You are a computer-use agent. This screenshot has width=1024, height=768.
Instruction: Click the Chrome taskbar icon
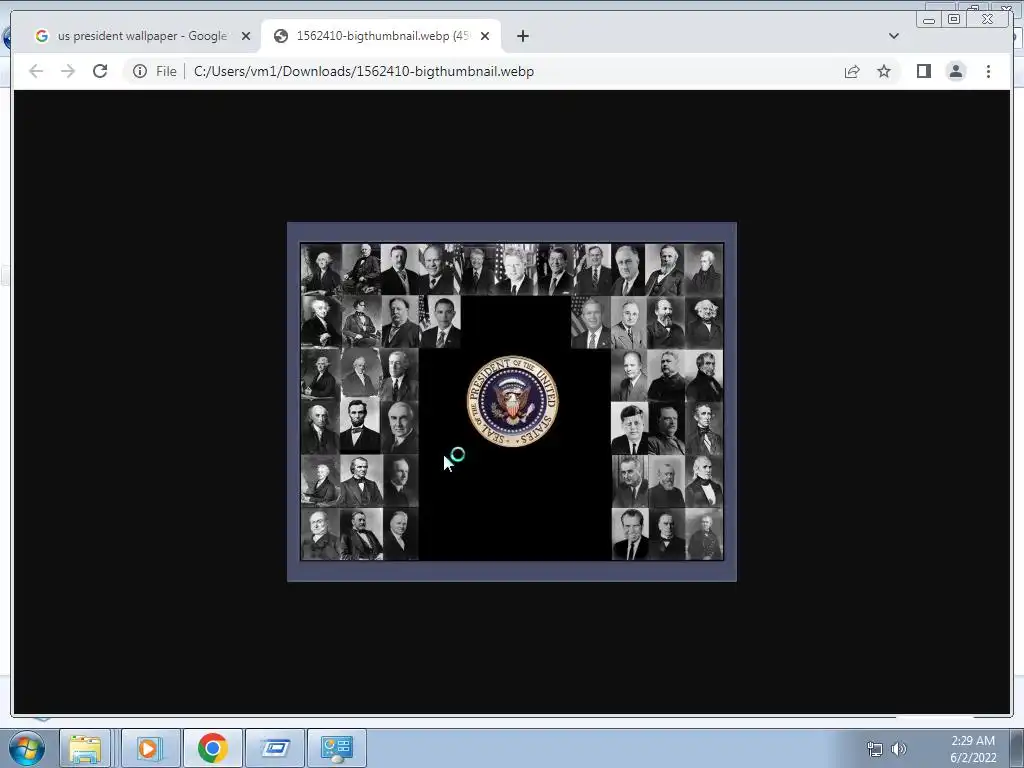coord(212,748)
